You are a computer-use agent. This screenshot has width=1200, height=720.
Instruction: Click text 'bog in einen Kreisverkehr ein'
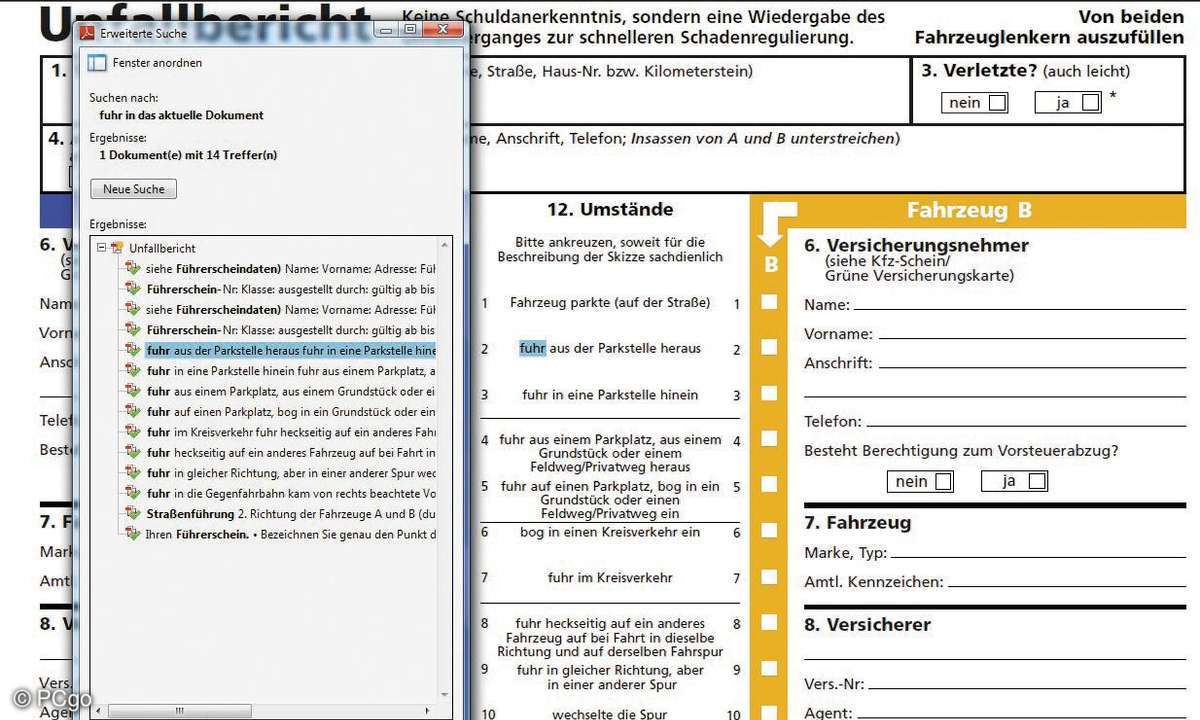[x=610, y=532]
